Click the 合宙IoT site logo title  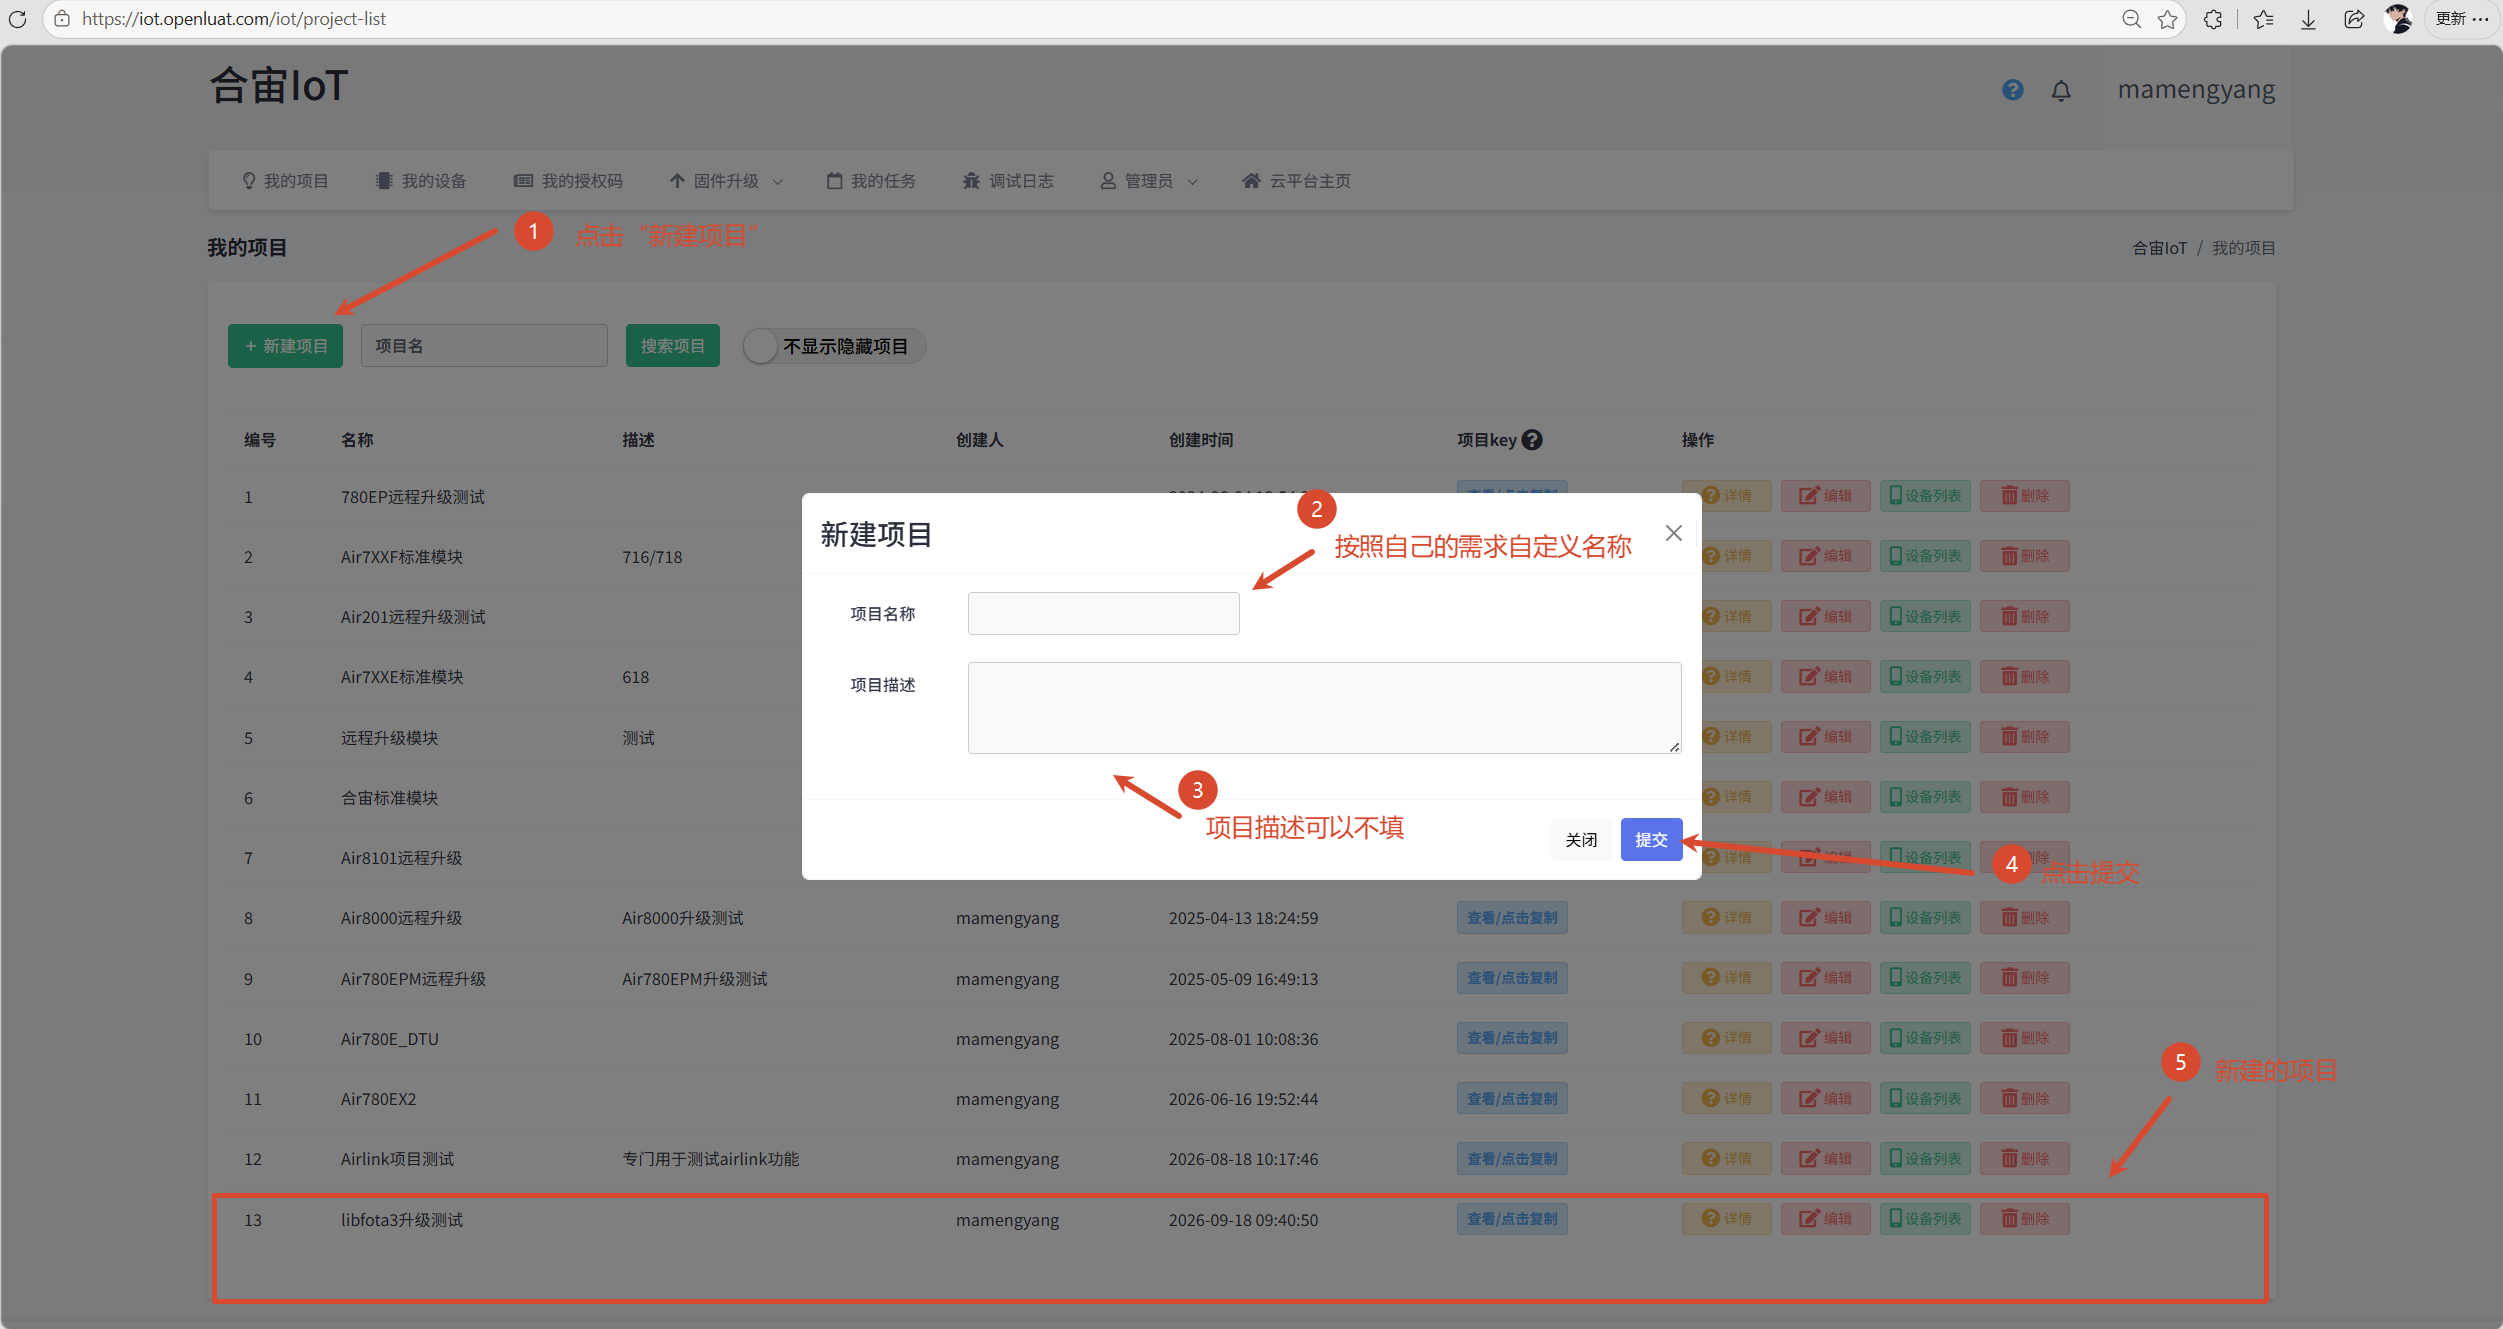[279, 86]
